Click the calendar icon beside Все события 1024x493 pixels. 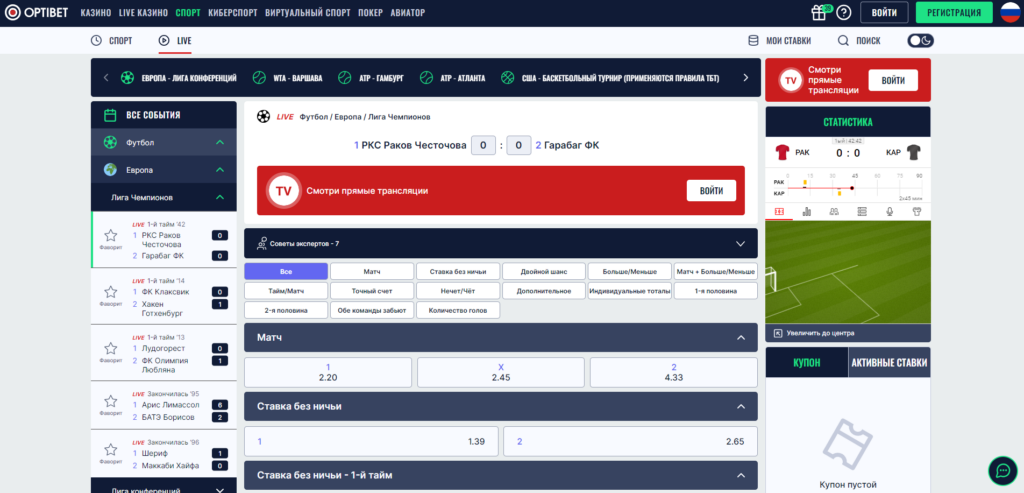point(110,115)
